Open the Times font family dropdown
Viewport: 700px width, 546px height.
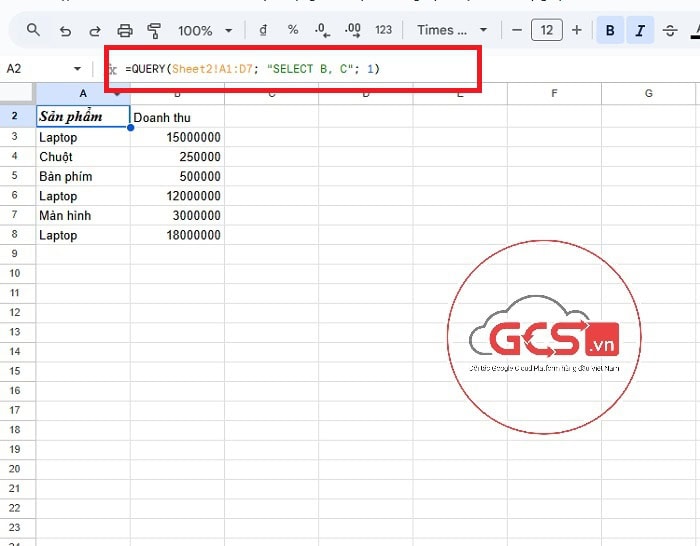point(452,30)
